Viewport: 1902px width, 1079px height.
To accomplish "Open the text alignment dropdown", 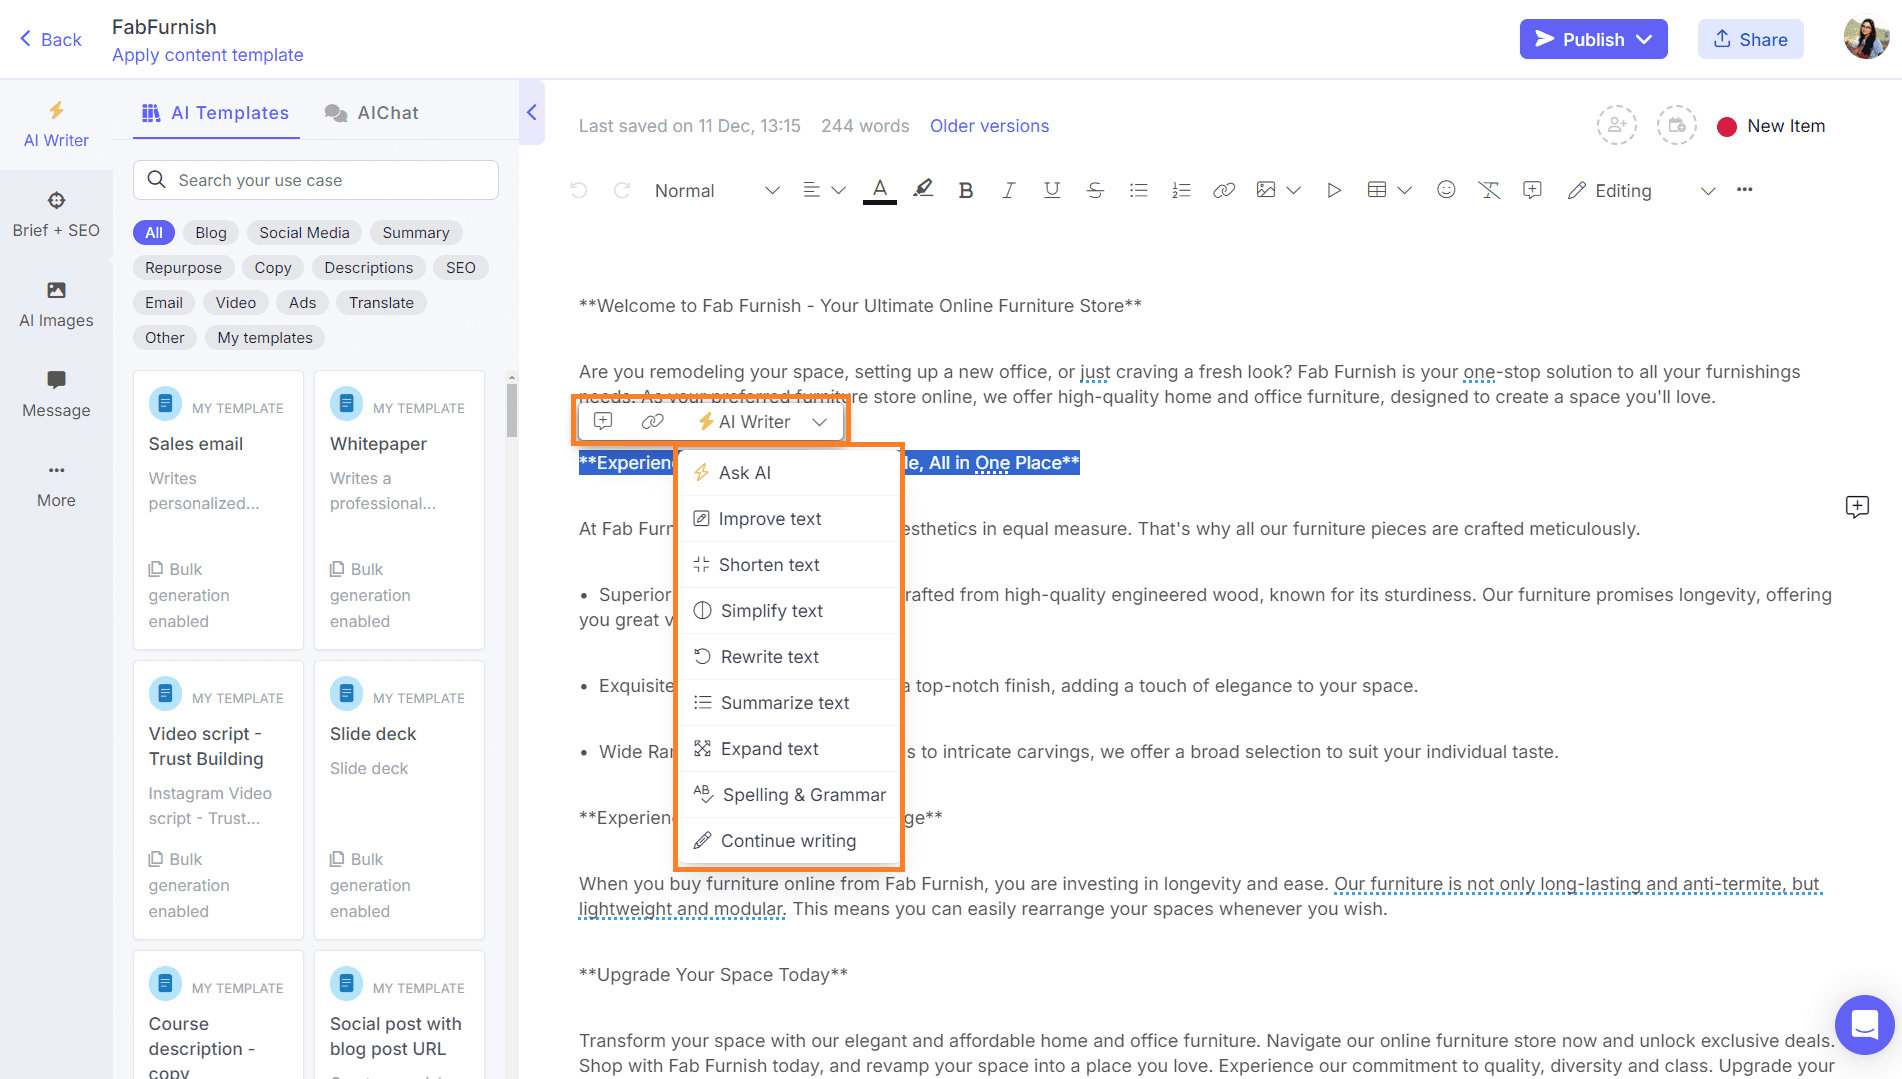I will (824, 190).
